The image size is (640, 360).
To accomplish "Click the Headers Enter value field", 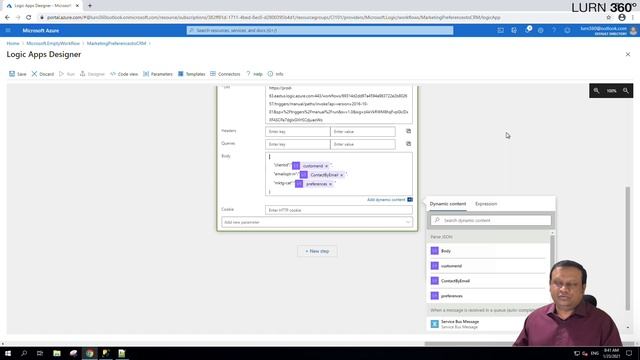I will coord(363,132).
